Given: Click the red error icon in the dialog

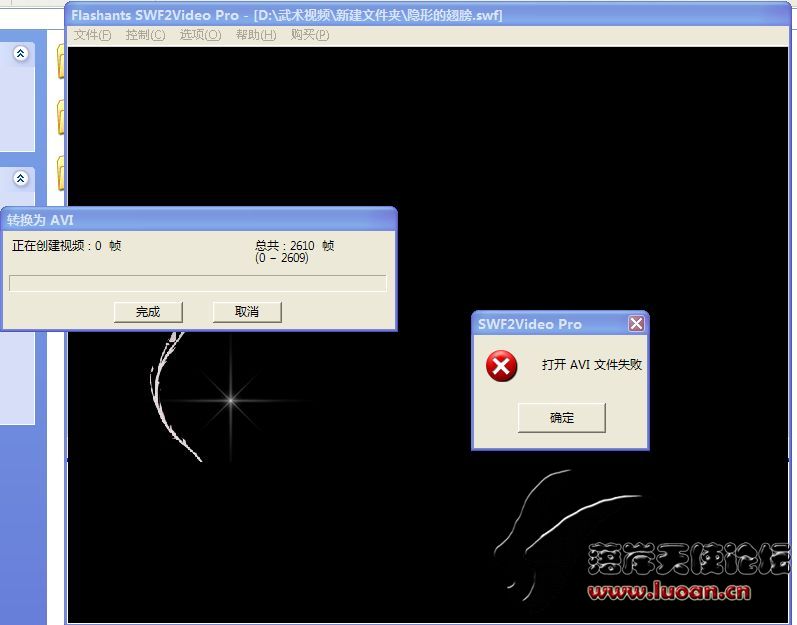Looking at the screenshot, I should click(501, 366).
